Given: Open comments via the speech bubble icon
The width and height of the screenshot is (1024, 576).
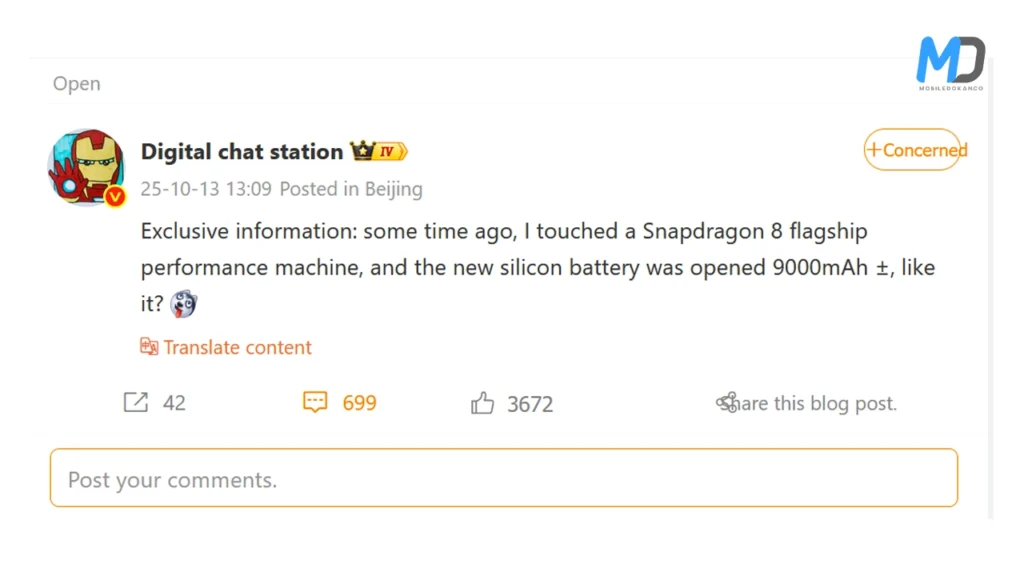Looking at the screenshot, I should point(315,403).
